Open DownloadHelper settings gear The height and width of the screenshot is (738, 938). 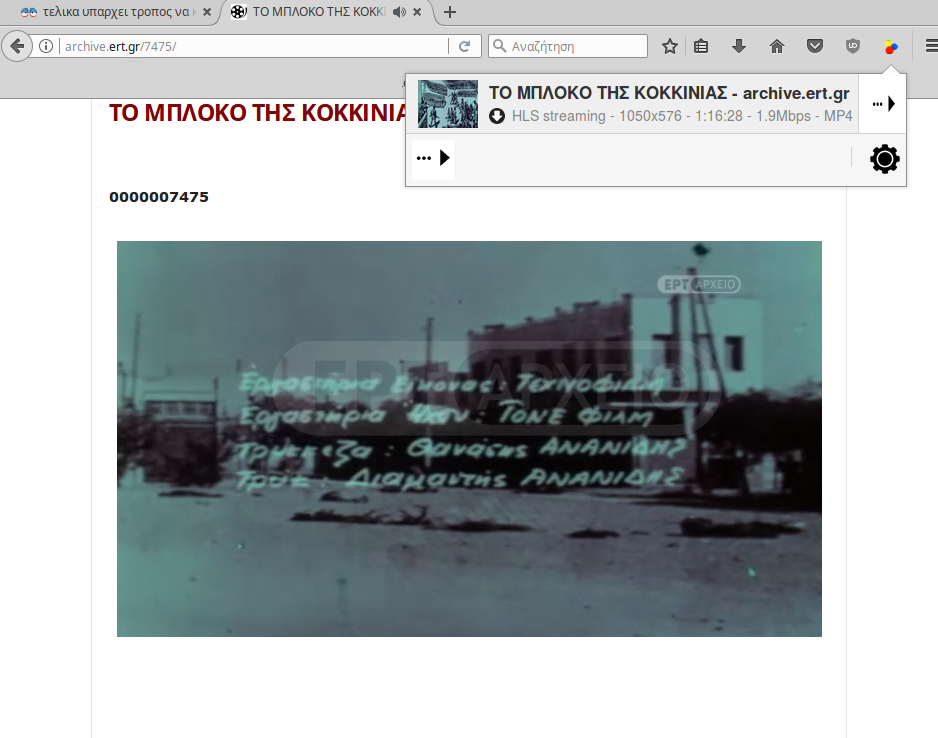coord(884,159)
